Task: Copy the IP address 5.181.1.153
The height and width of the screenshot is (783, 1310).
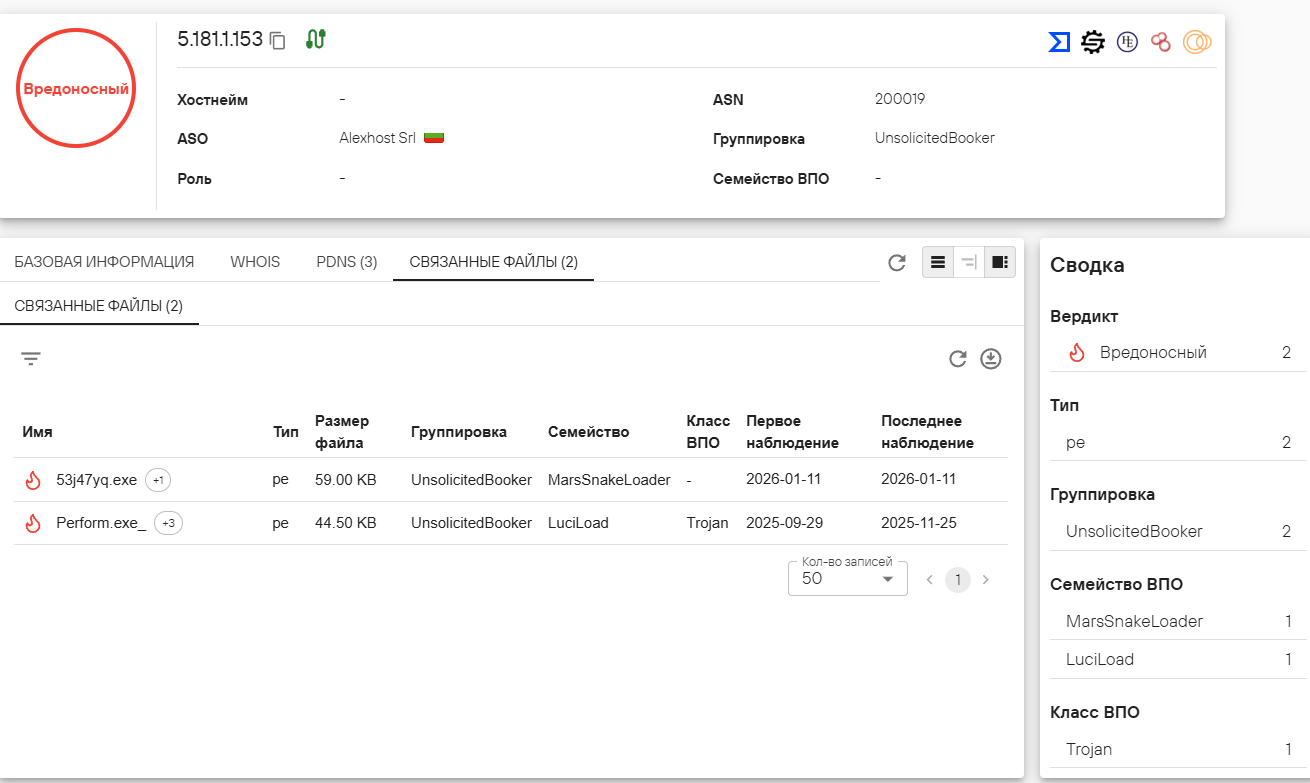Action: [278, 41]
